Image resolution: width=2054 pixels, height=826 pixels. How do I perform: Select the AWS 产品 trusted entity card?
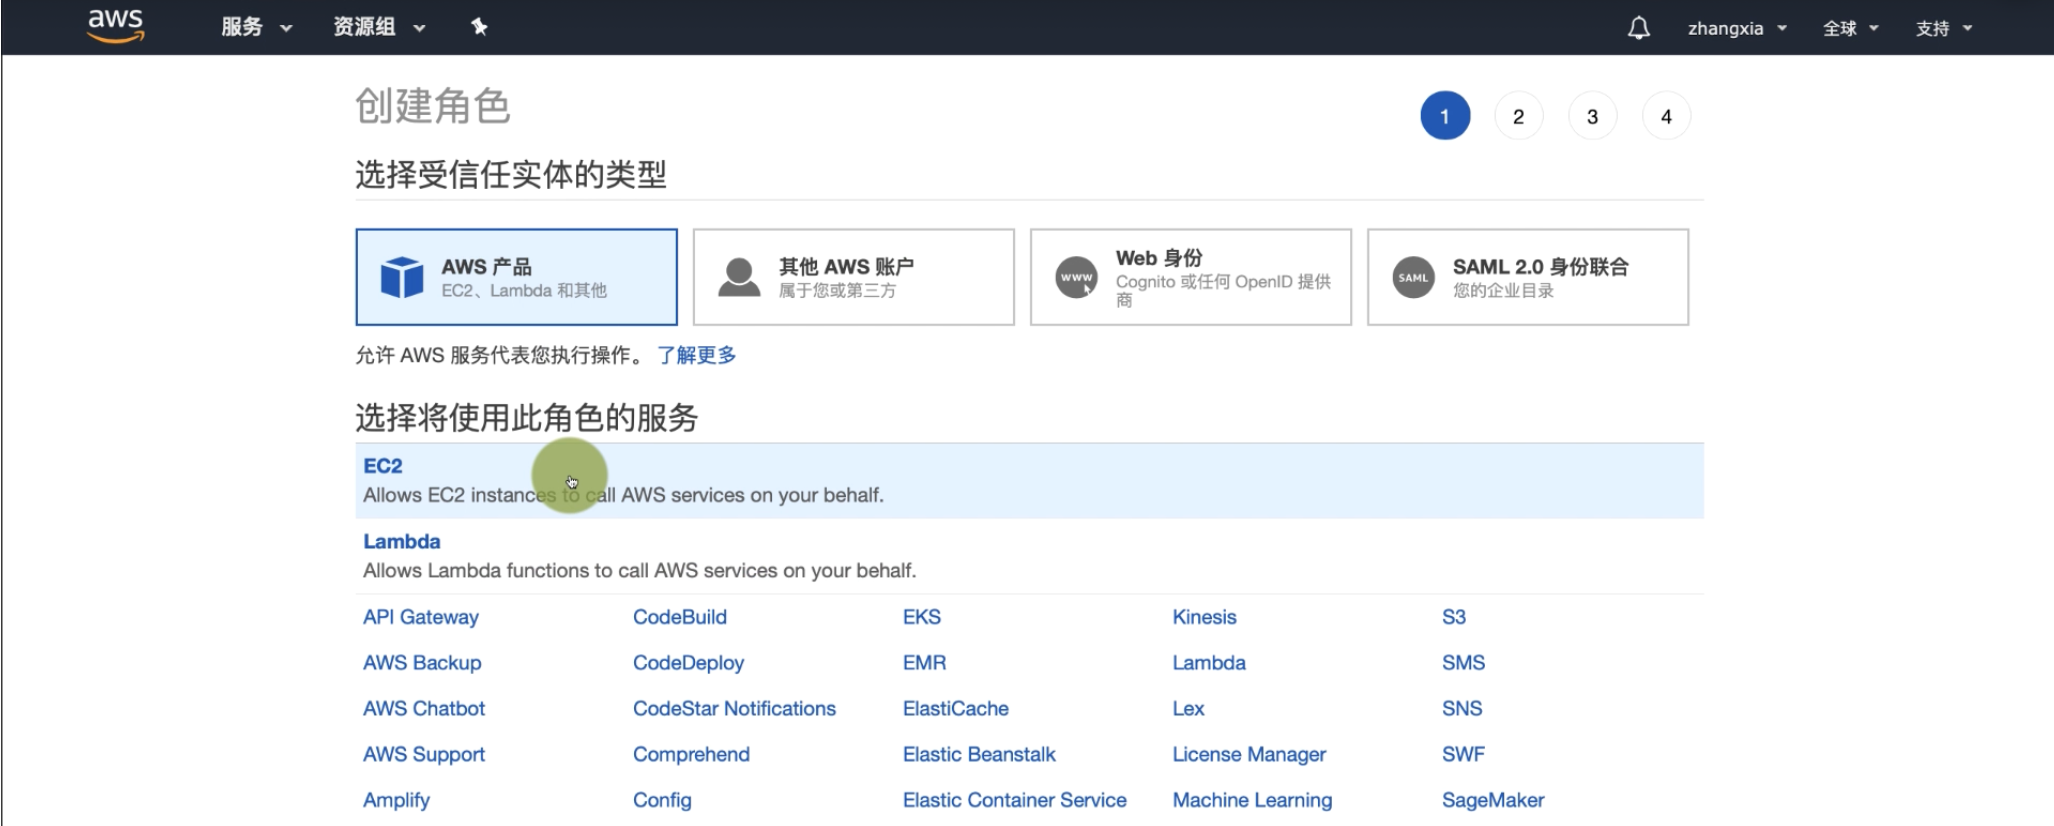pos(516,277)
